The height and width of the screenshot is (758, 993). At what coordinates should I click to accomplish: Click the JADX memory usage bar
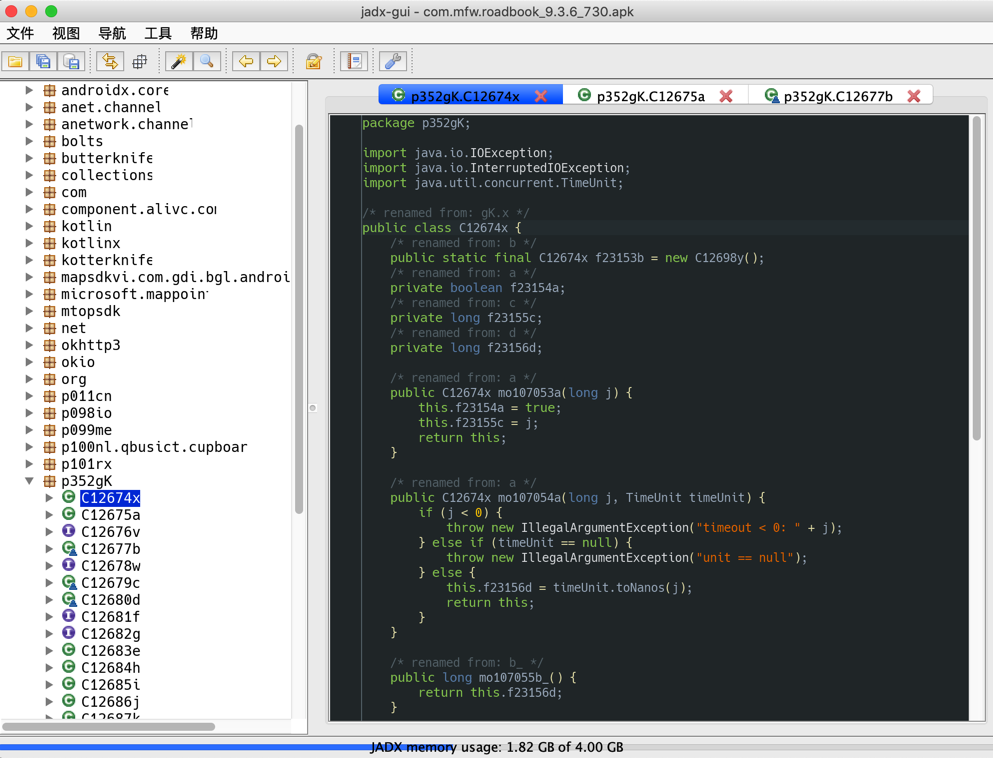(496, 747)
